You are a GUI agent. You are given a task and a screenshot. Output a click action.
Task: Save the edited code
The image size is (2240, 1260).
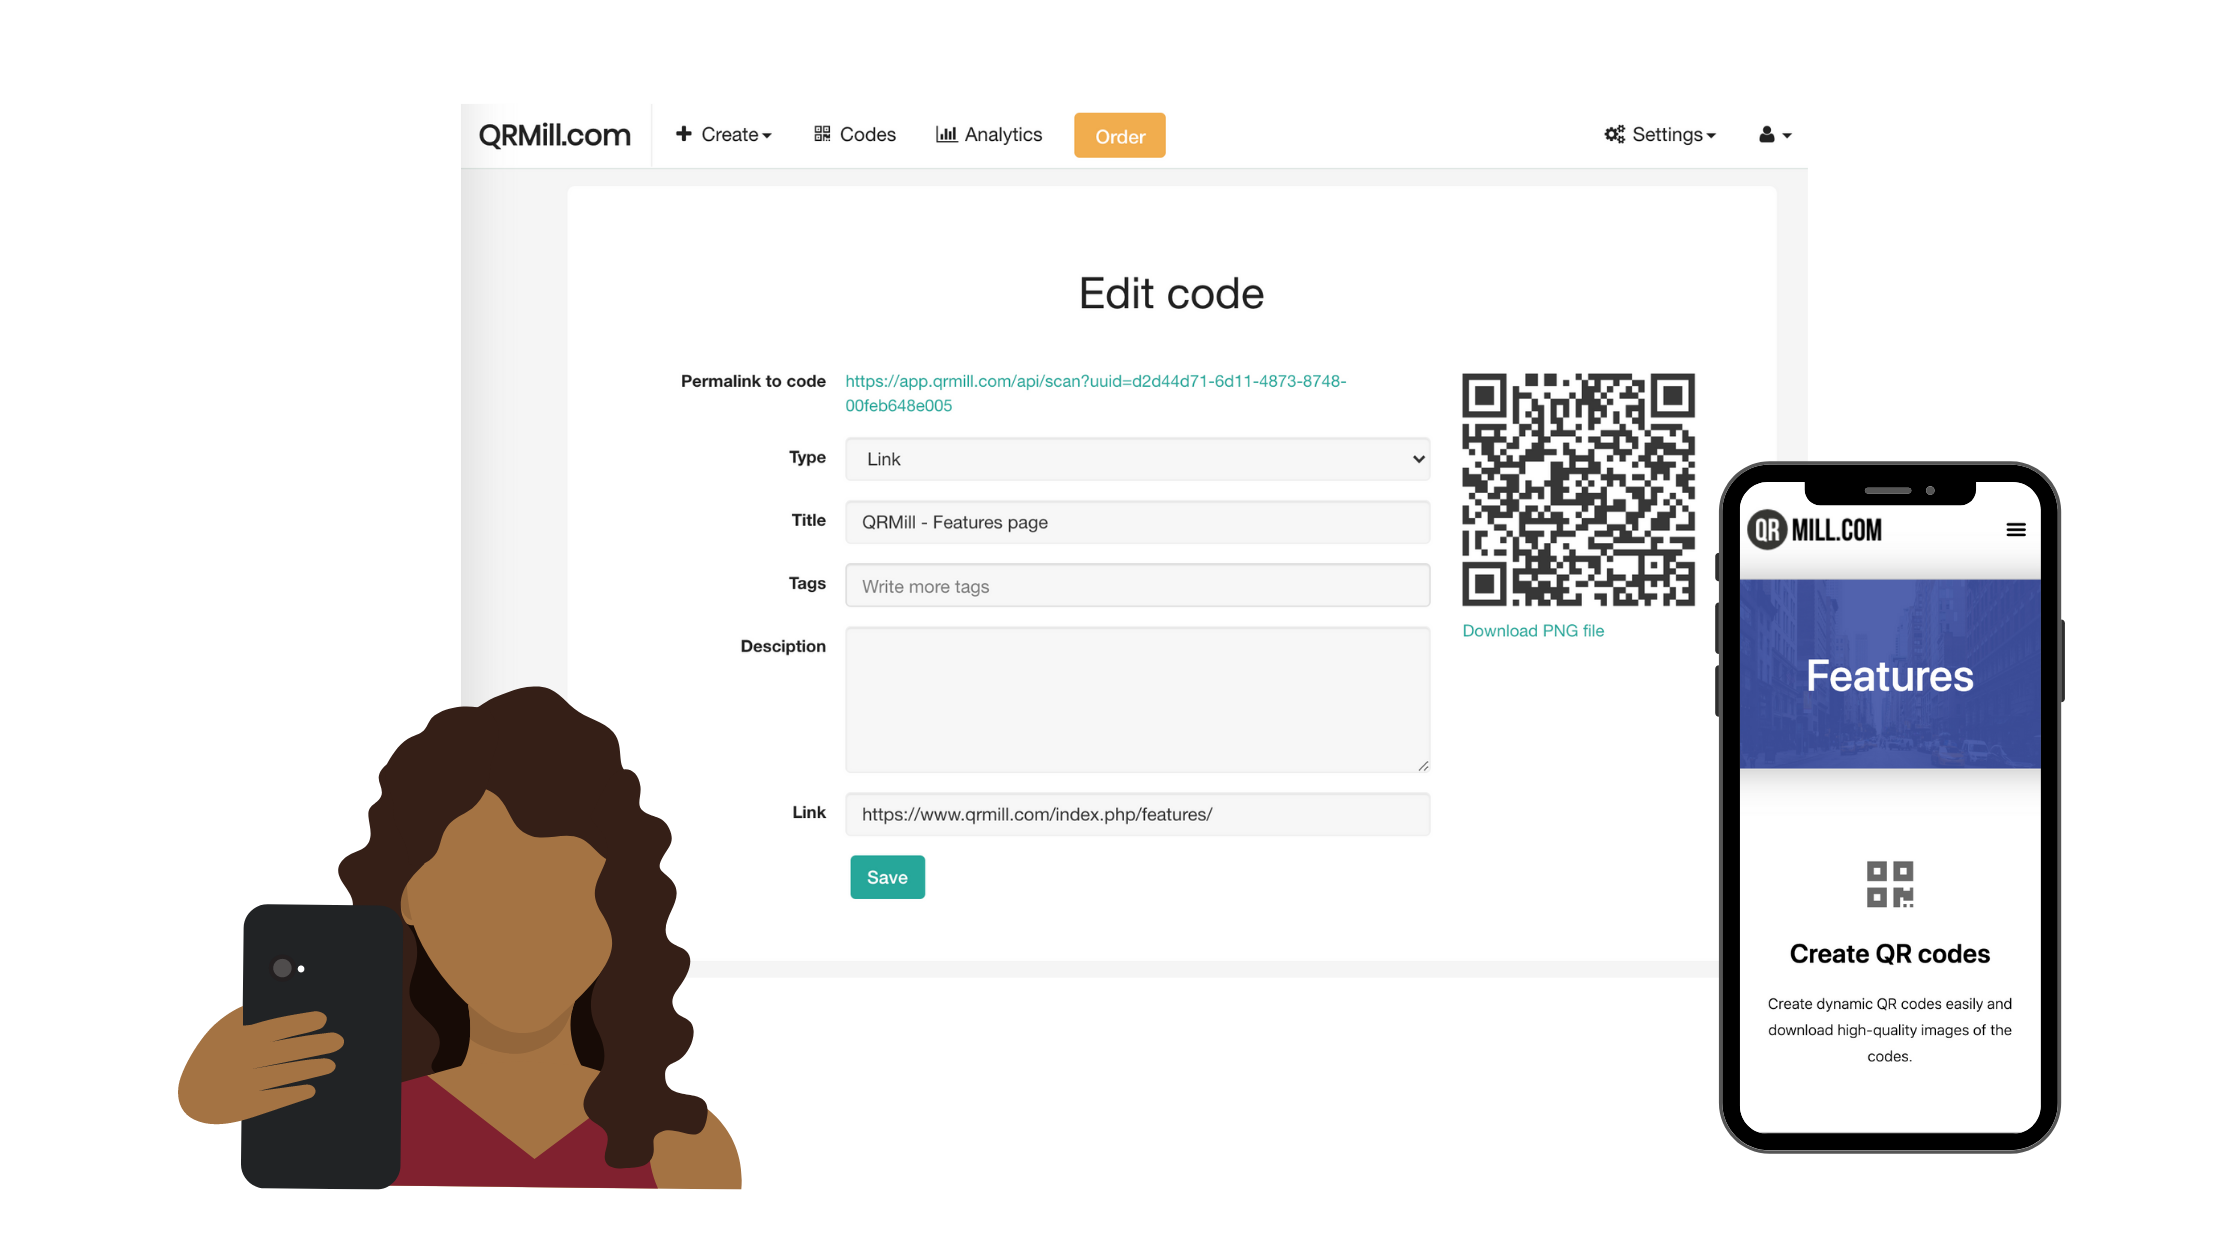tap(888, 877)
